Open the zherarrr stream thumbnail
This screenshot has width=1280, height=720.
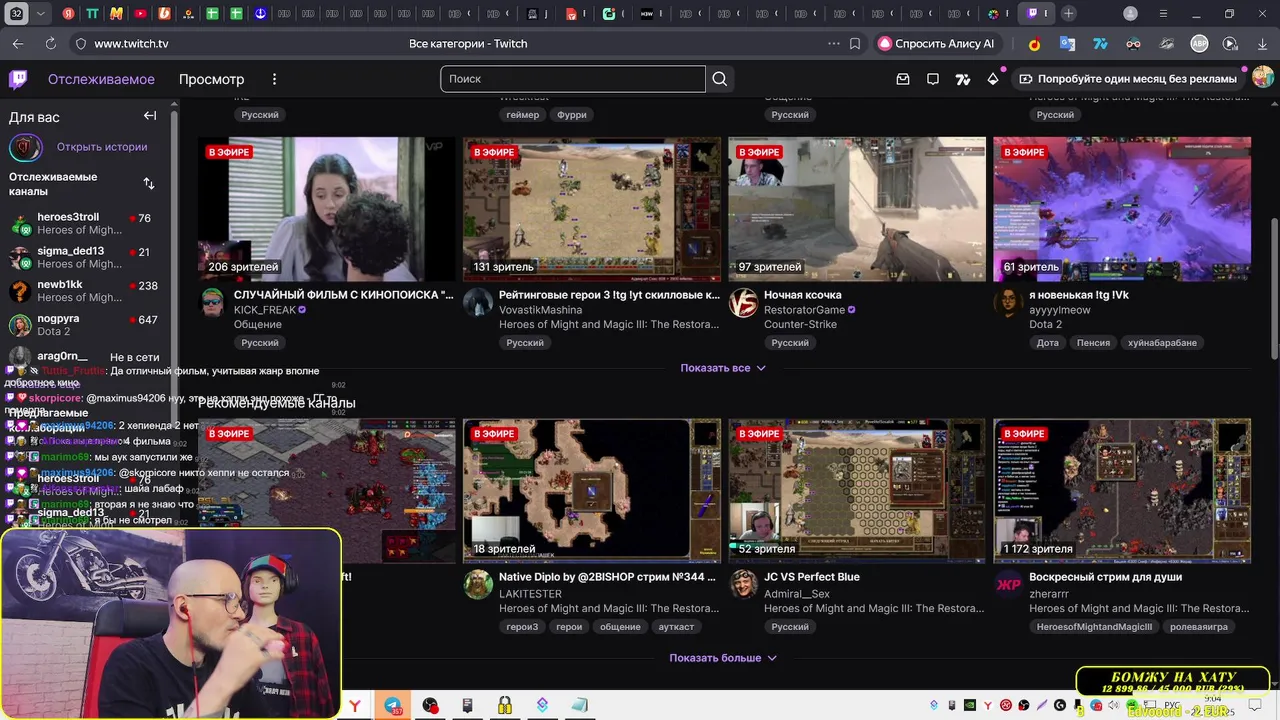pos(1122,491)
